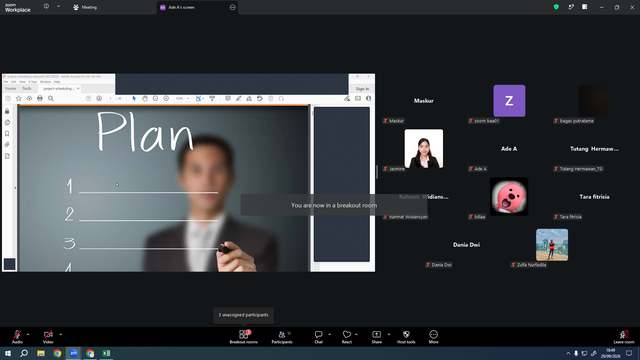Click the view layout icon in title bar
Screen dimensions: 640x360
click(x=584, y=7)
